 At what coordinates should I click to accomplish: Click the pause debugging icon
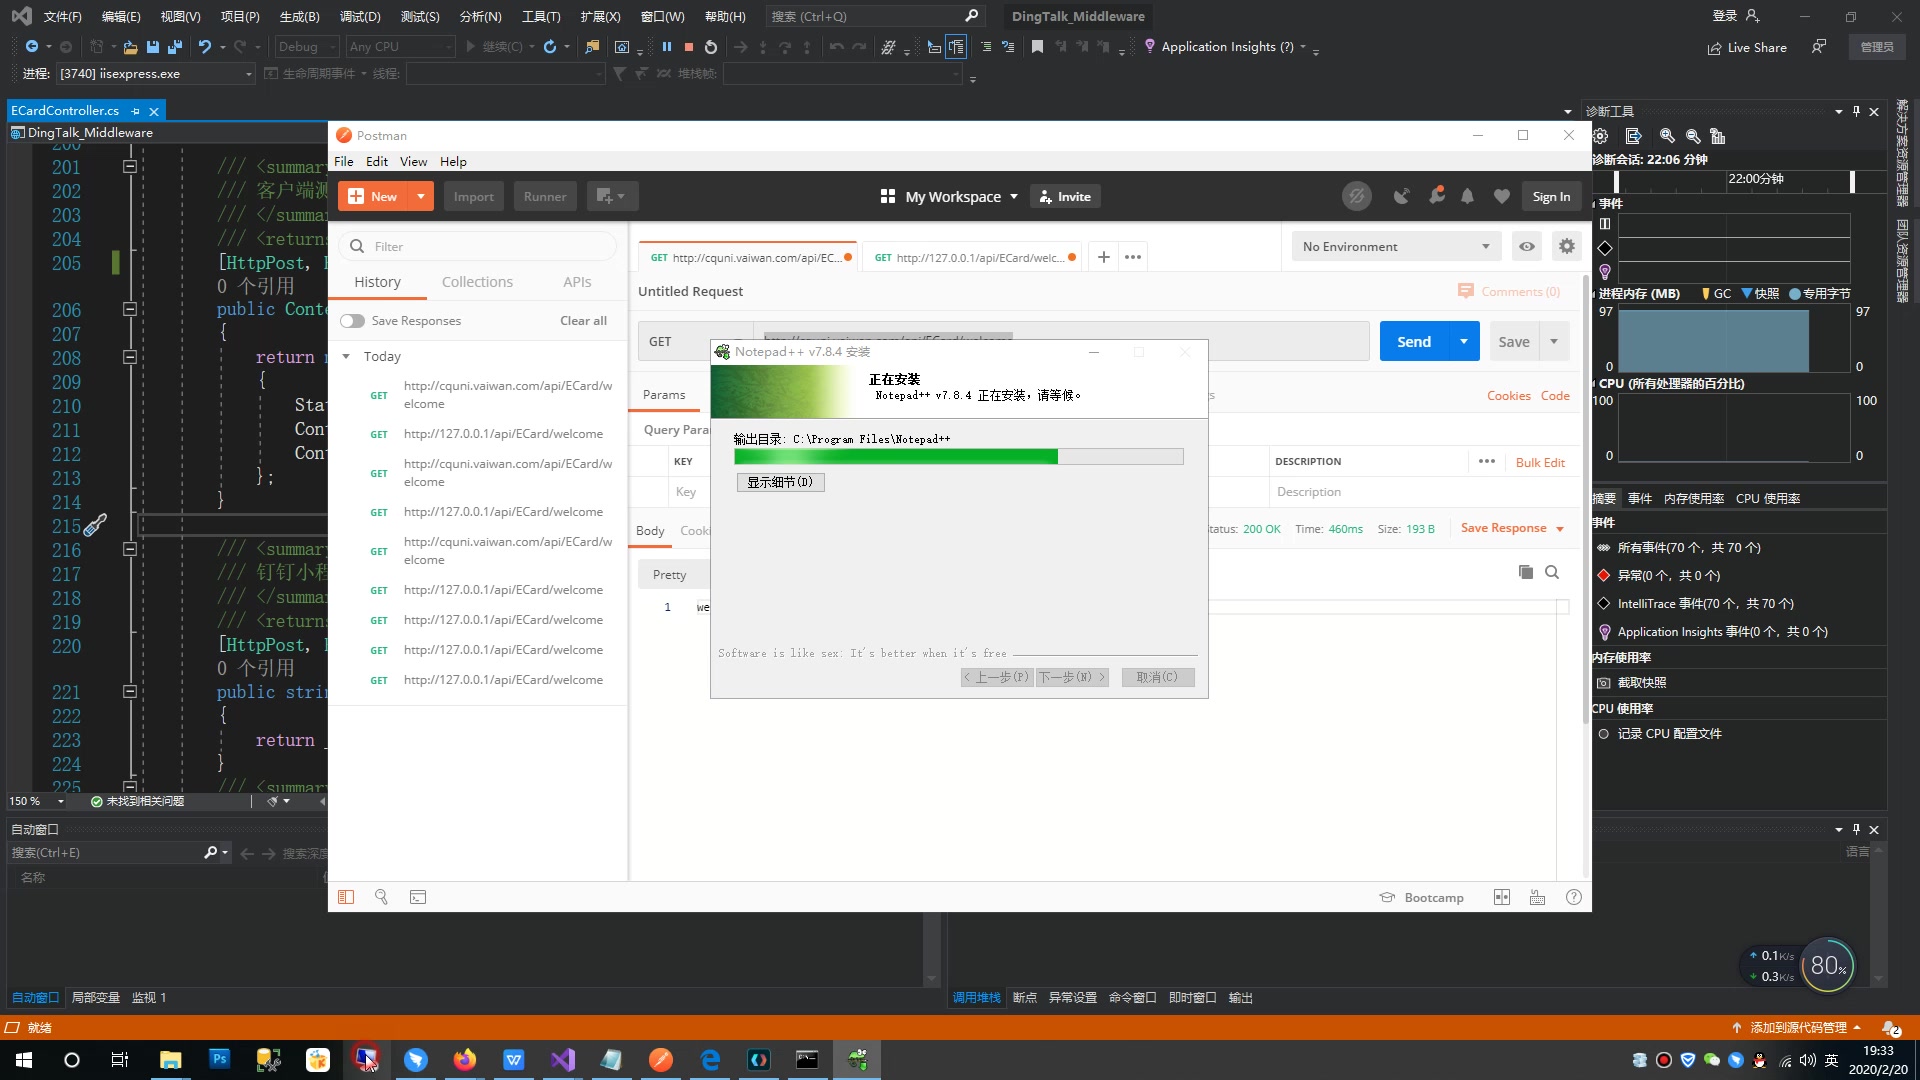(x=667, y=47)
